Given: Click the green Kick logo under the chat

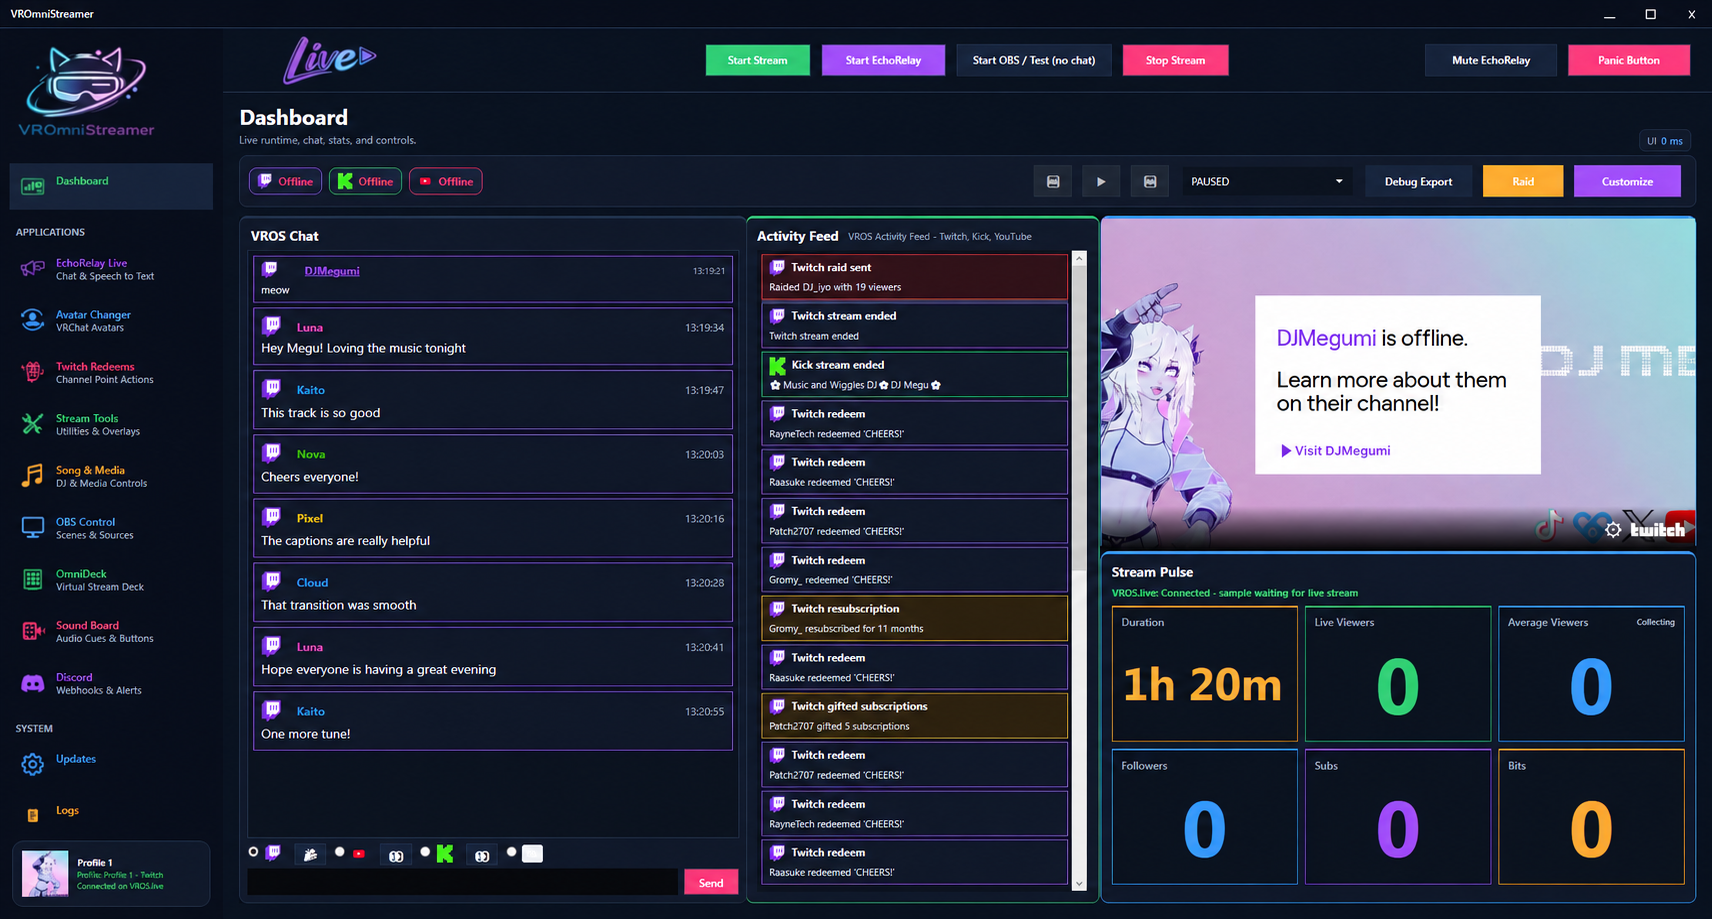Looking at the screenshot, I should (x=445, y=853).
